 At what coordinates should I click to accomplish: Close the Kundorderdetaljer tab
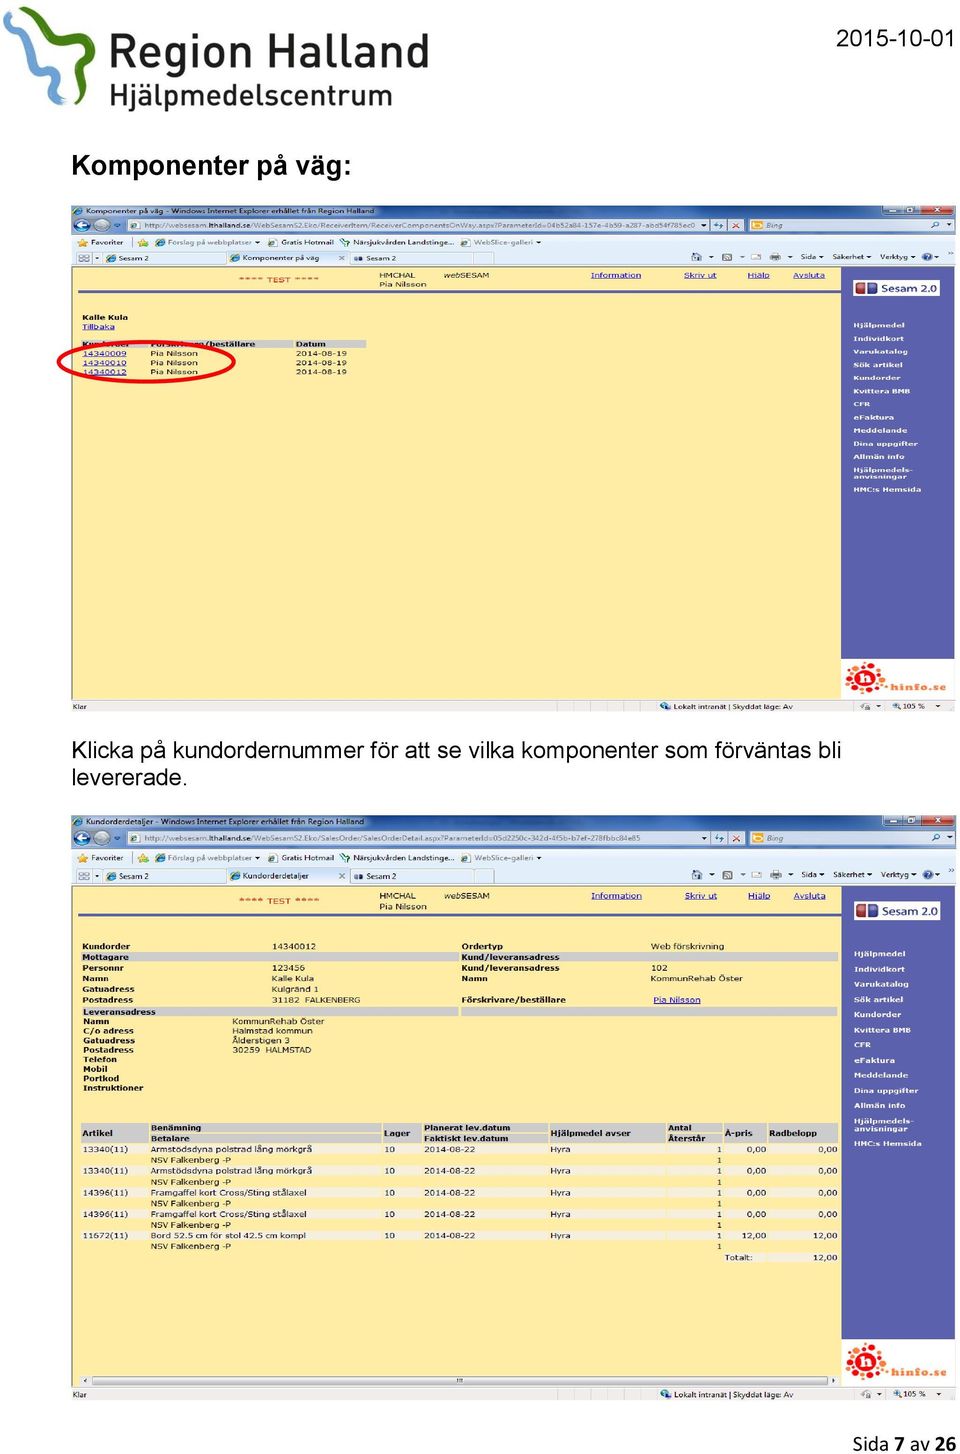(x=342, y=876)
